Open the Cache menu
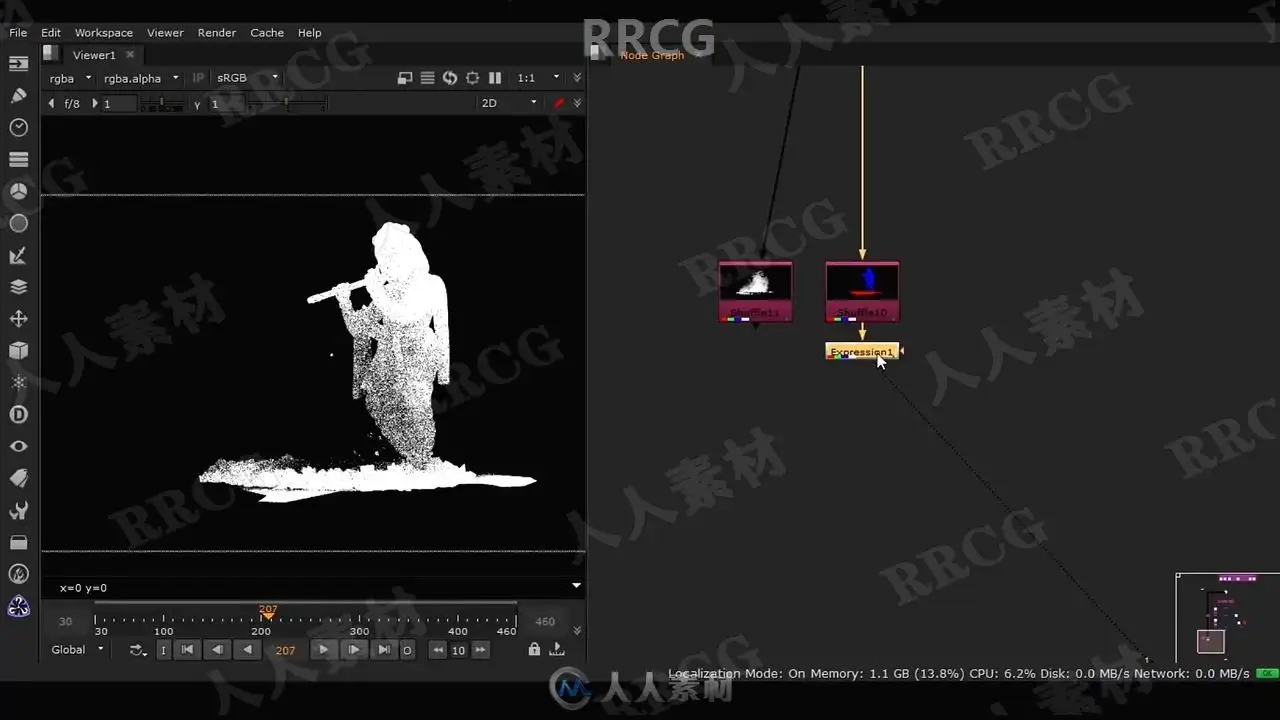The image size is (1280, 720). [x=267, y=33]
